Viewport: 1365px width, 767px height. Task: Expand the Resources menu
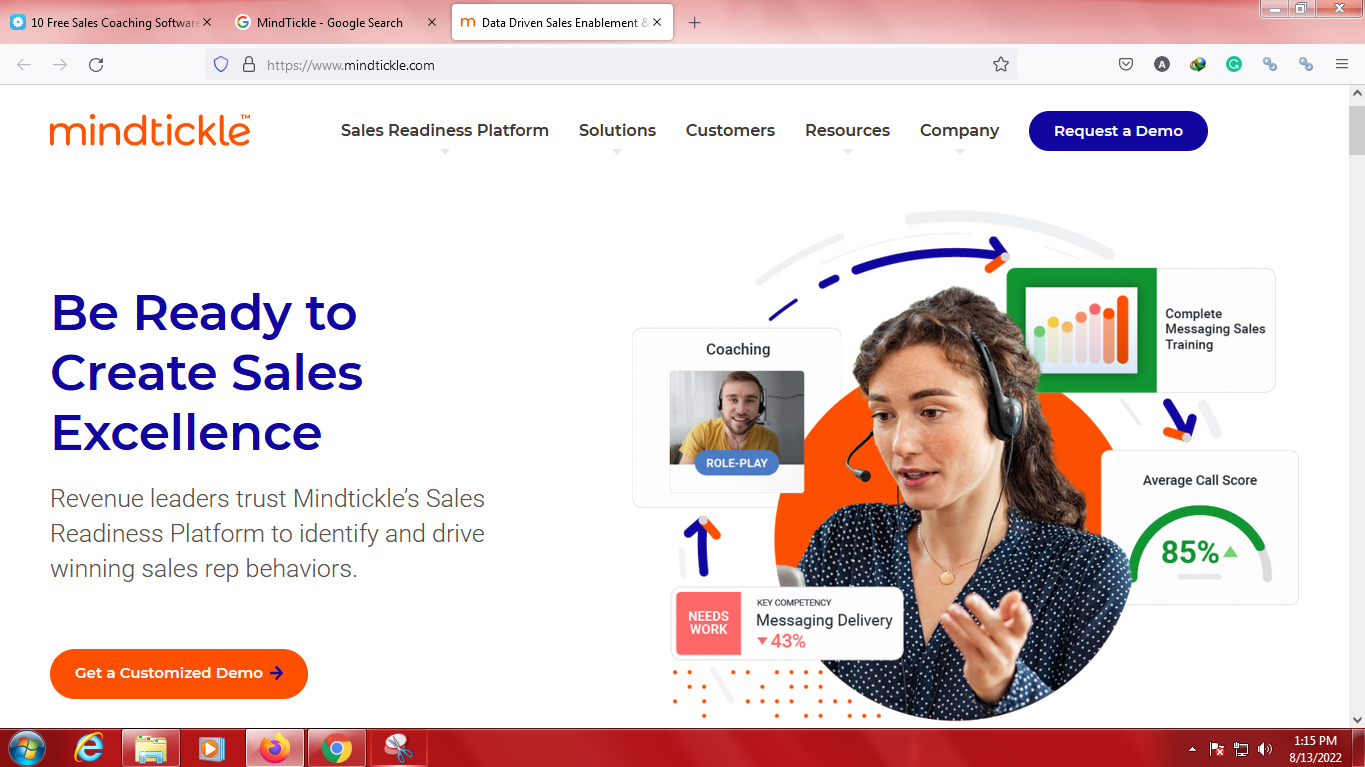[x=847, y=130]
